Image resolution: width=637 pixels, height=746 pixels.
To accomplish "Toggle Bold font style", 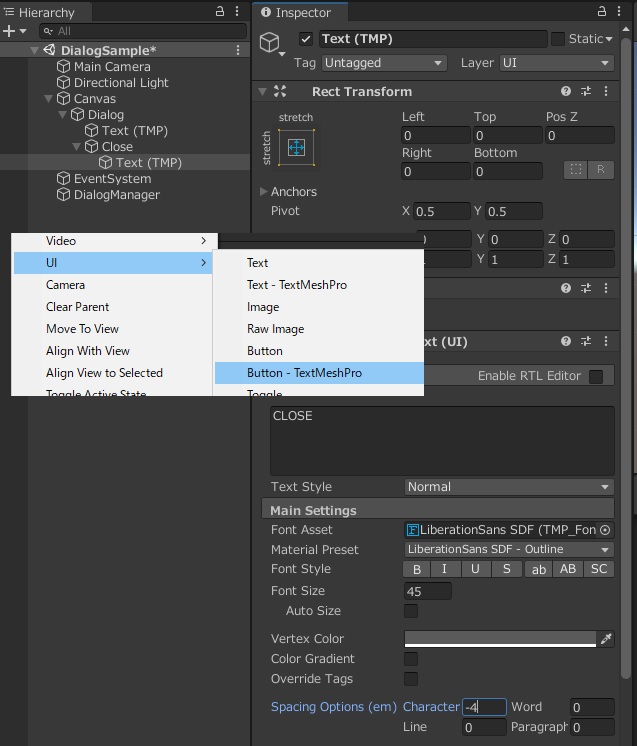I will (x=417, y=569).
